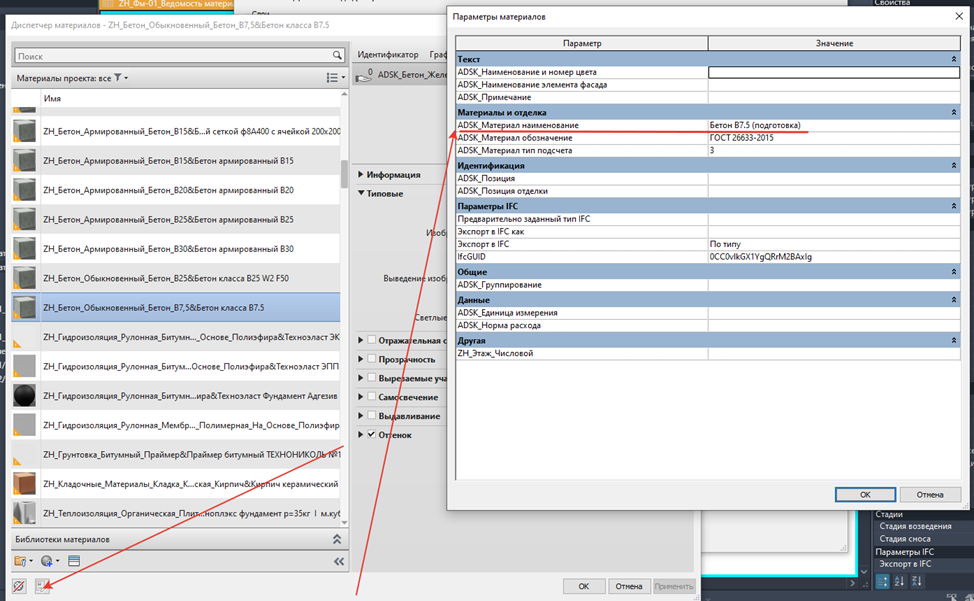974x601 pixels.
Task: Click the Z-to-A sort icon in properties
Action: pos(917,582)
